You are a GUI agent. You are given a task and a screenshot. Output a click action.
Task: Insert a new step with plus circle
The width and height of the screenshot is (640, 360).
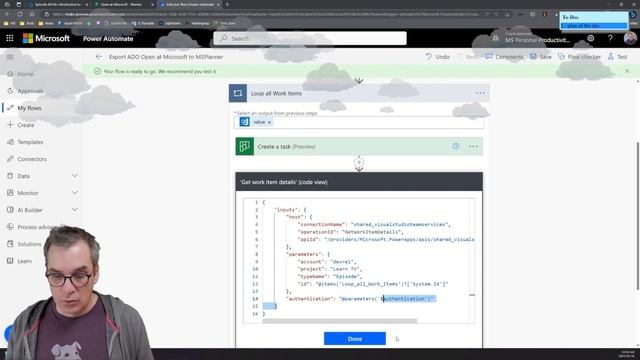[x=359, y=162]
